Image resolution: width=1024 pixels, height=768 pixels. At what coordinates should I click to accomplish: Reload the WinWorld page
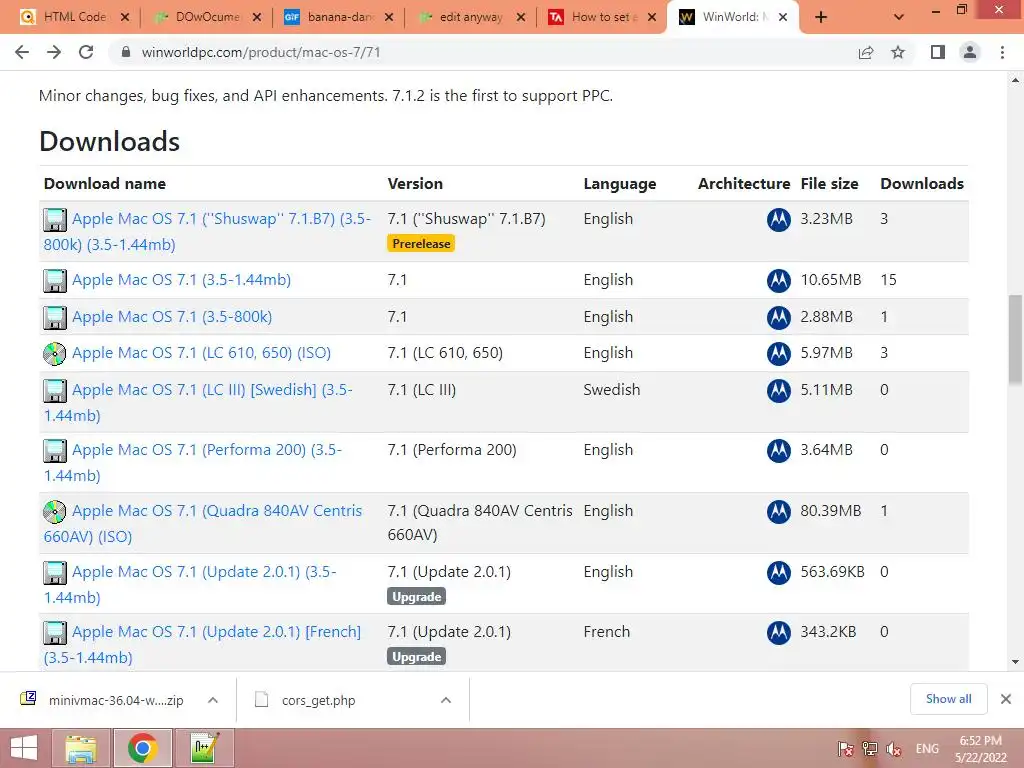86,52
